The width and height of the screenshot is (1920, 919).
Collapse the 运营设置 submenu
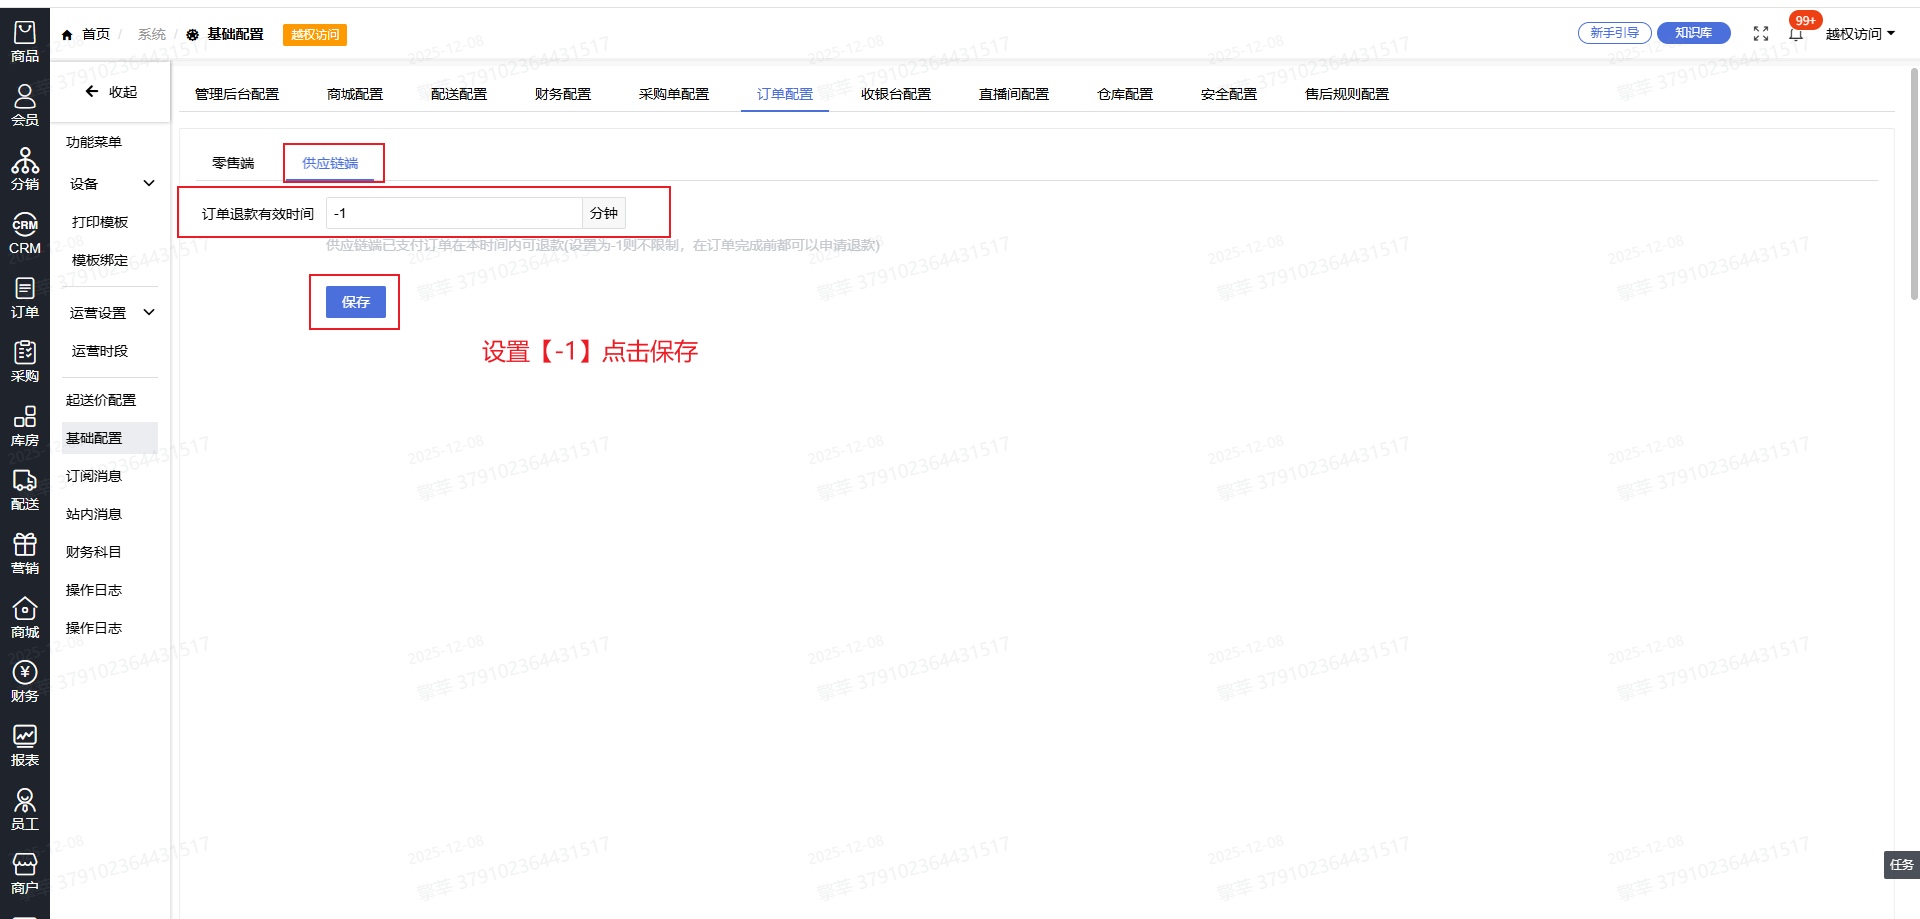click(x=111, y=313)
